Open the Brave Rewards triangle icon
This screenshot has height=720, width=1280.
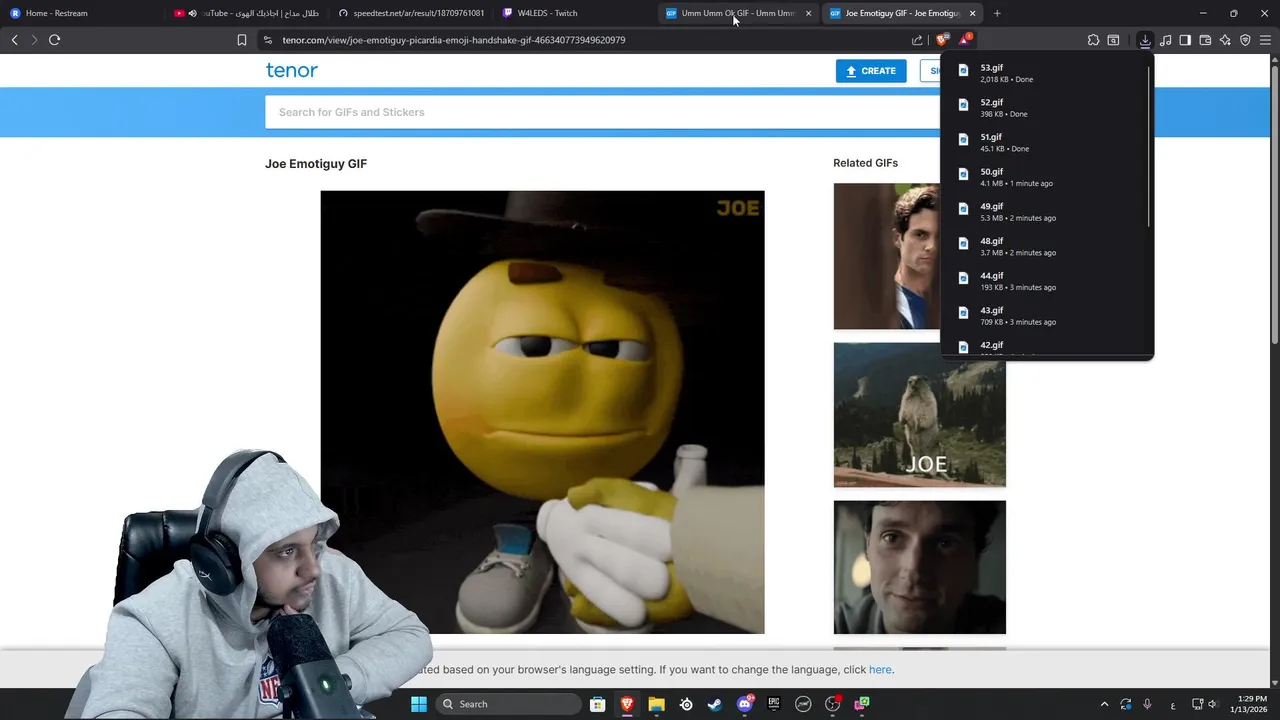click(965, 40)
